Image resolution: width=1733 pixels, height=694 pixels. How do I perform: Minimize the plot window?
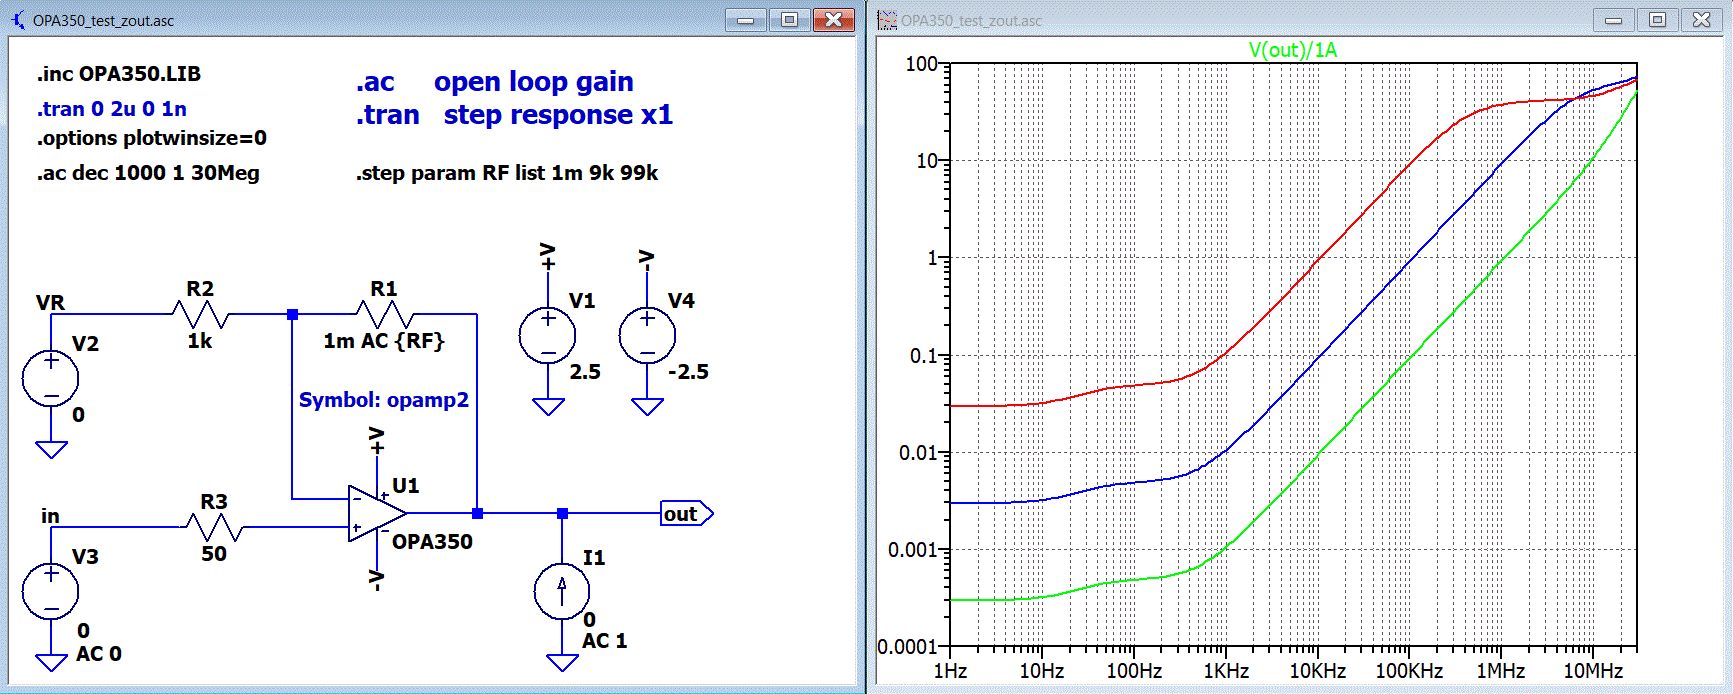[x=1613, y=20]
